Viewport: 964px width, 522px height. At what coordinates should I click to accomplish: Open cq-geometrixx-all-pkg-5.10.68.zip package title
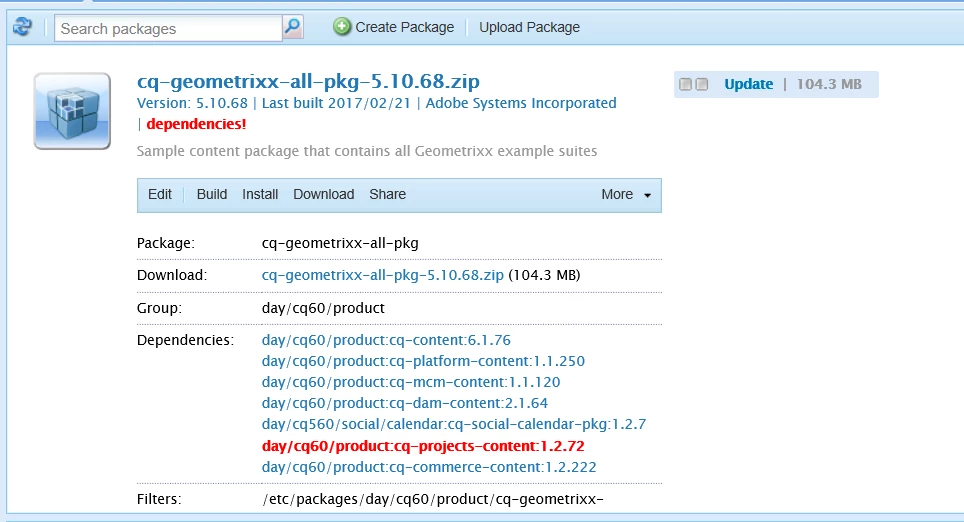[308, 81]
